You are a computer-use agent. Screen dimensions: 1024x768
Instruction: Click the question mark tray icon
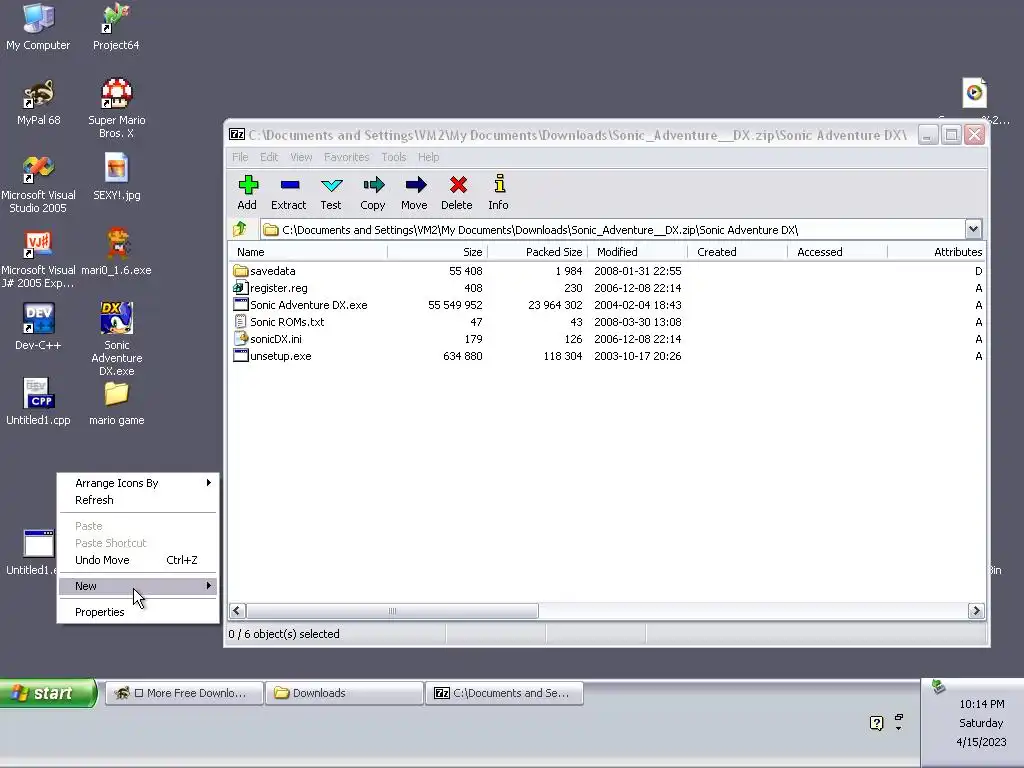(x=876, y=722)
